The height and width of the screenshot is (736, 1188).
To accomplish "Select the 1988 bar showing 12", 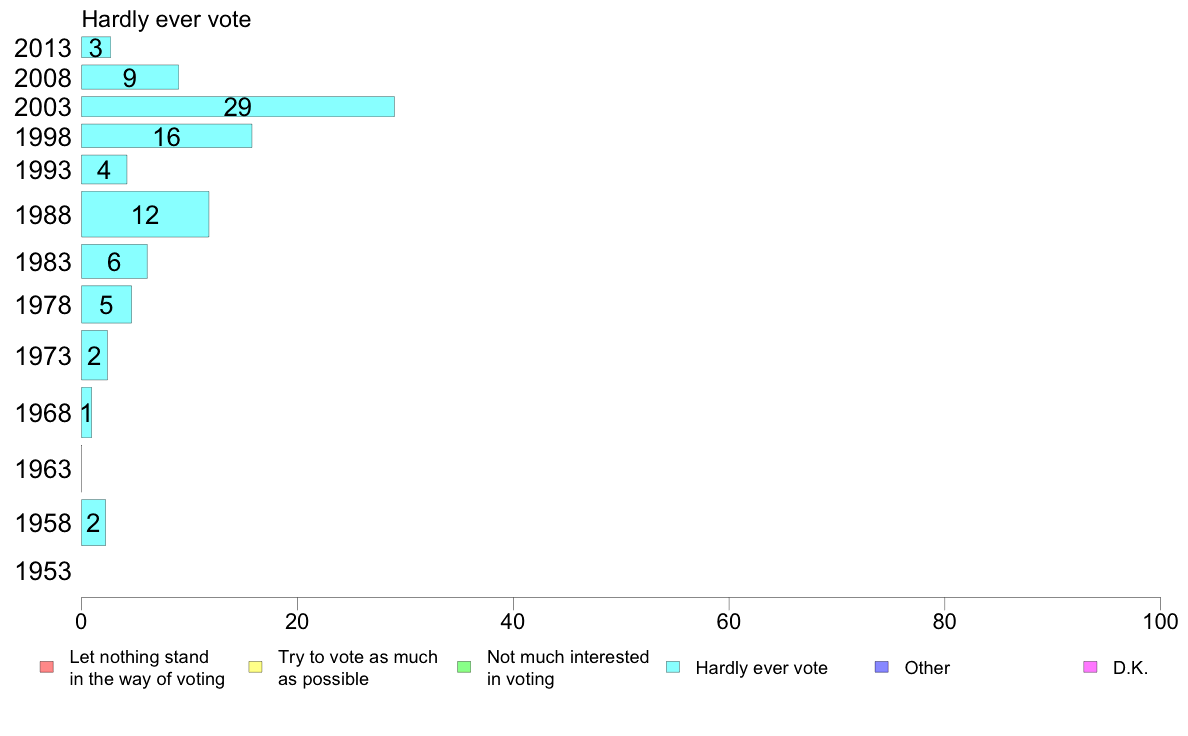I will click(x=145, y=215).
